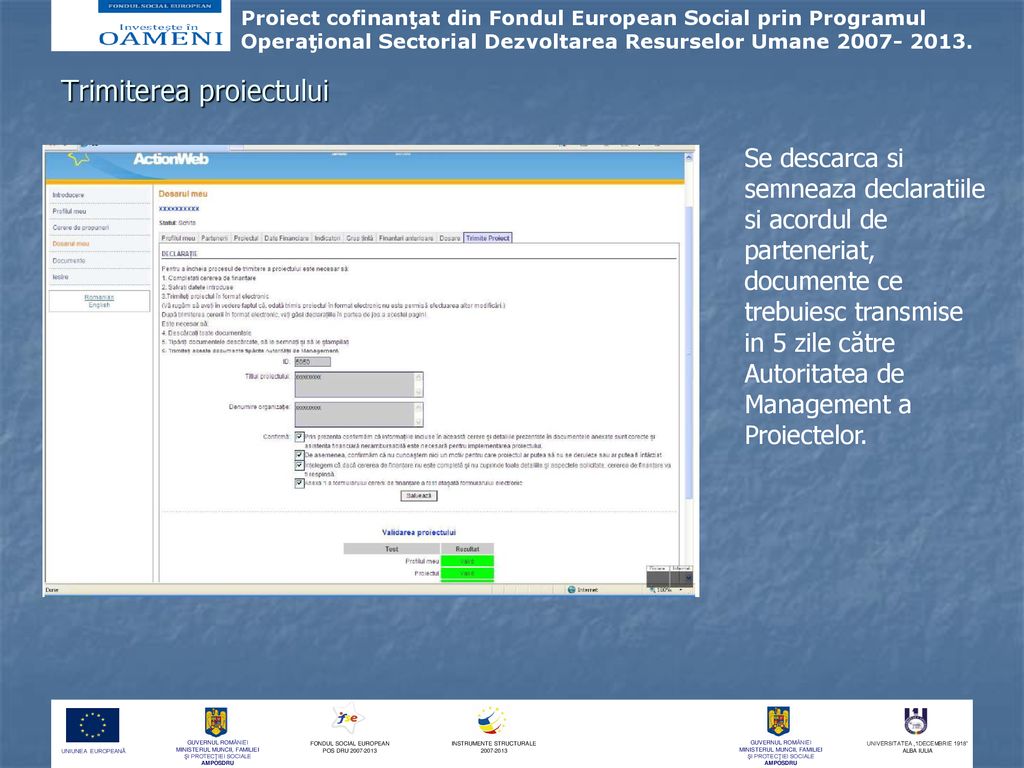Click Iesire to log out
Screen dimensions: 1024x768
click(x=60, y=277)
